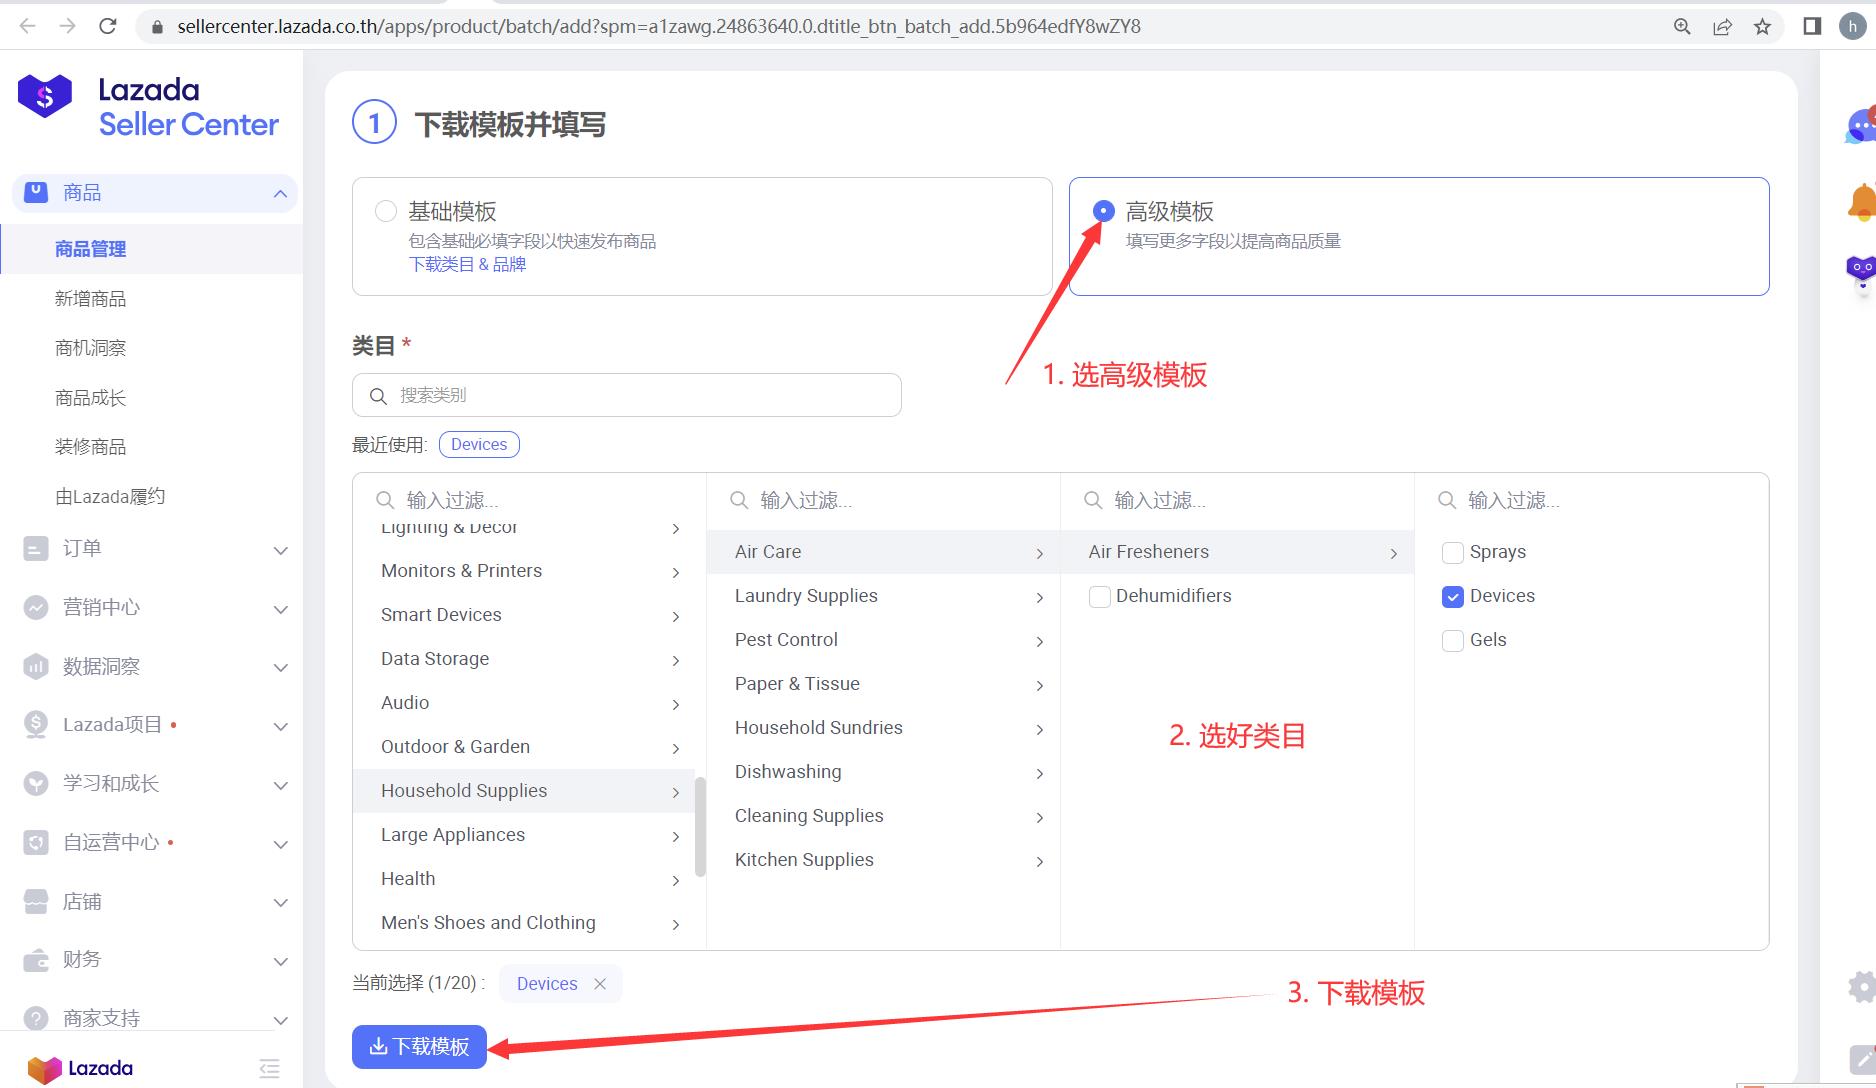Expand the 财务 section chevron
Image resolution: width=1876 pixels, height=1088 pixels.
coord(281,962)
